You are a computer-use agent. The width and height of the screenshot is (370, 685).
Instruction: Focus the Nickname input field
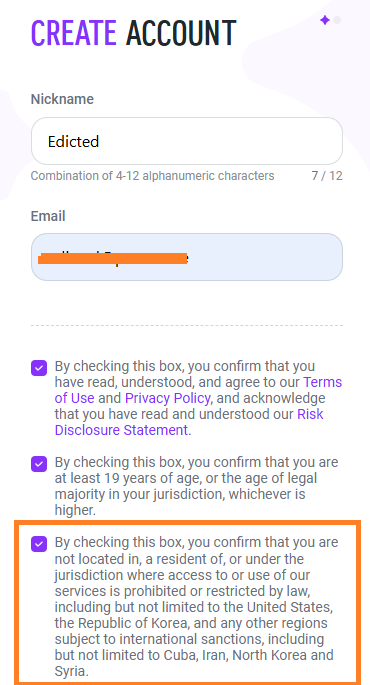(187, 141)
